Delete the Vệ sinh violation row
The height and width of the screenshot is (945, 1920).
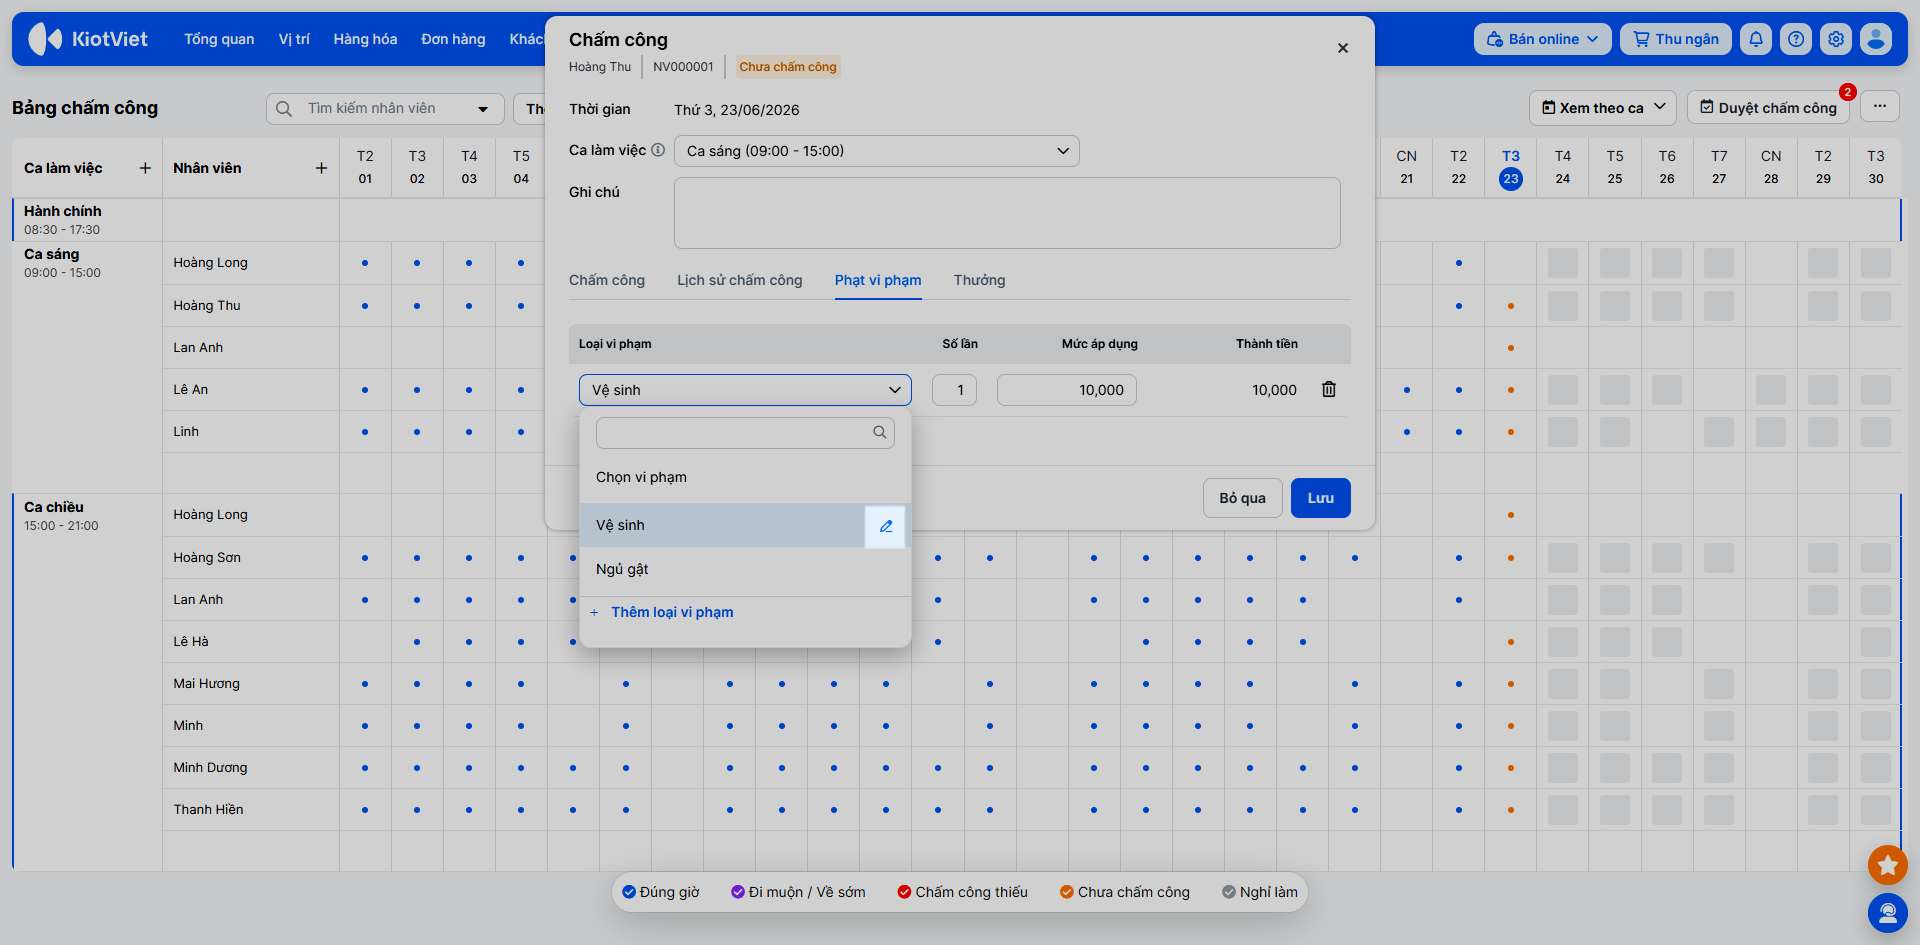[1329, 389]
